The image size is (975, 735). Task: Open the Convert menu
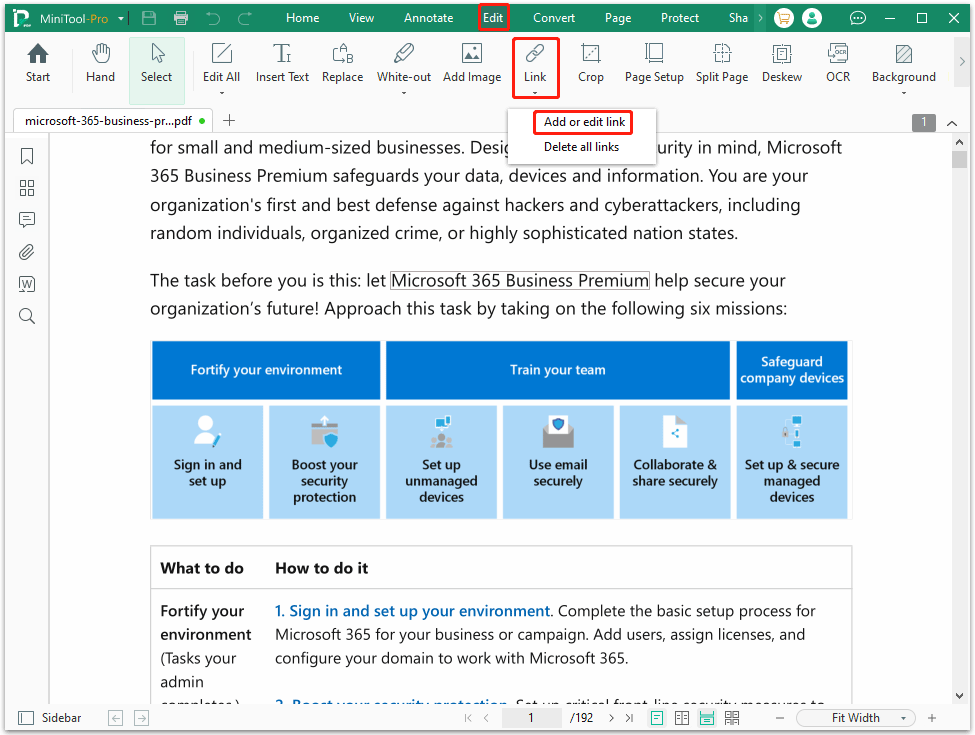pyautogui.click(x=553, y=17)
